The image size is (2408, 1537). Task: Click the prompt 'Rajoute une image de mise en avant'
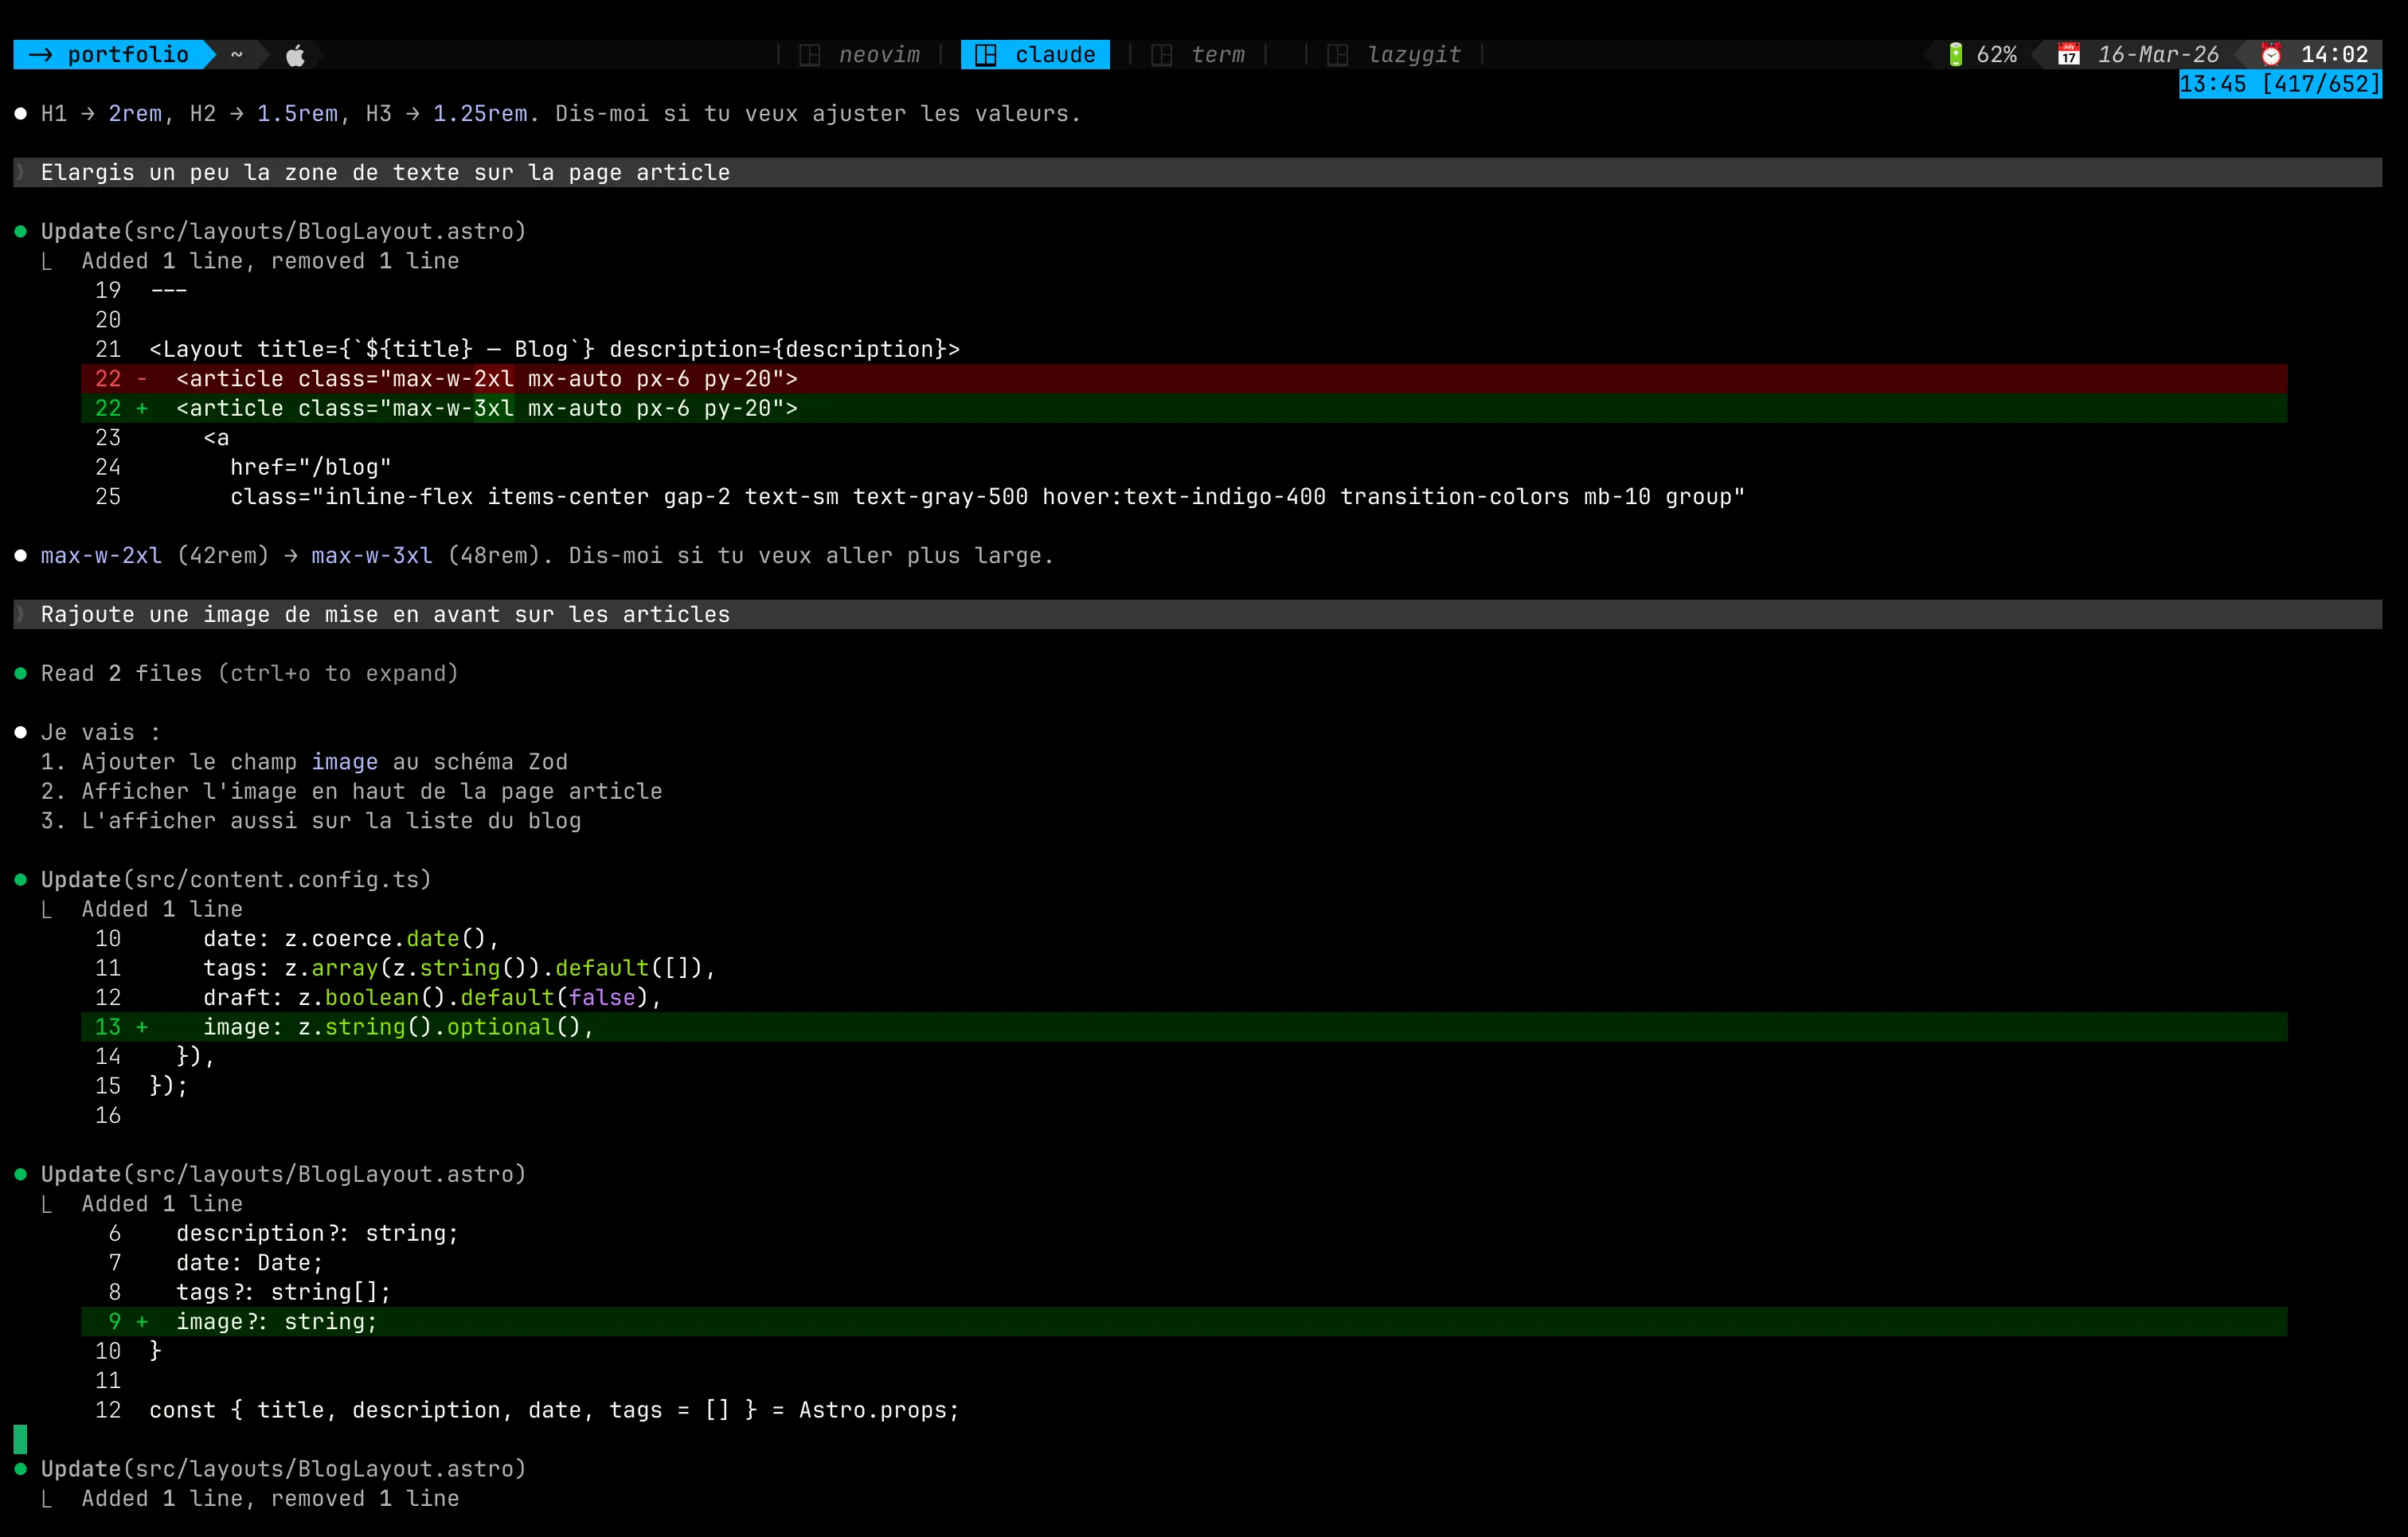[x=385, y=614]
